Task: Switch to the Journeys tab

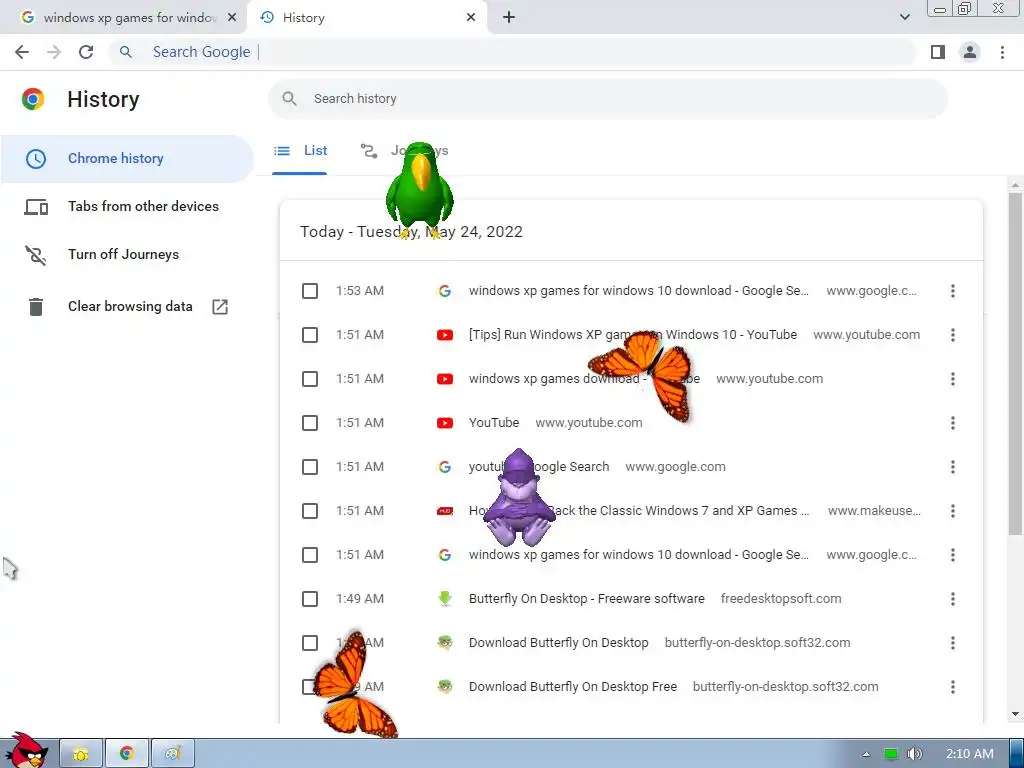Action: coord(404,151)
